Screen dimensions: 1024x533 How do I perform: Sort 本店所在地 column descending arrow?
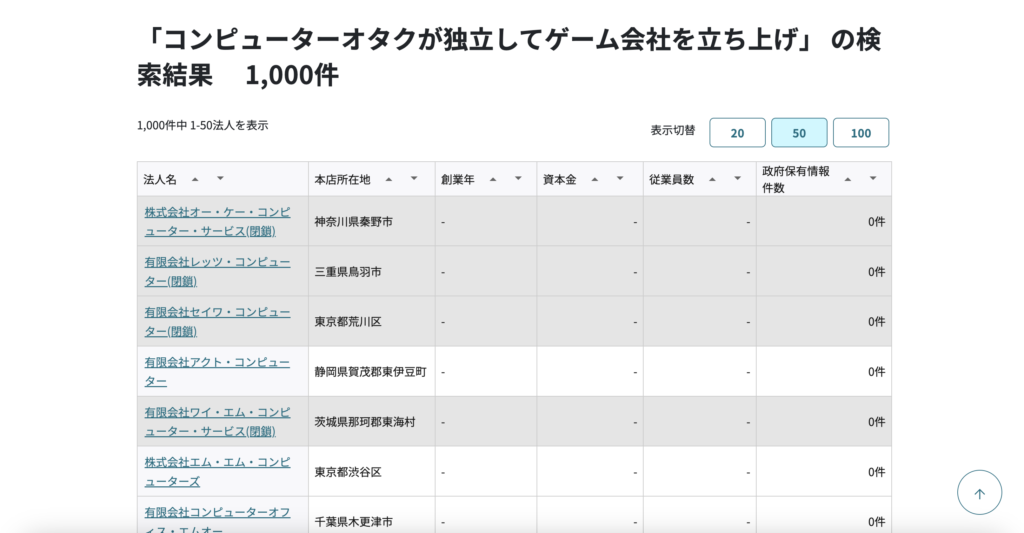pyautogui.click(x=414, y=179)
